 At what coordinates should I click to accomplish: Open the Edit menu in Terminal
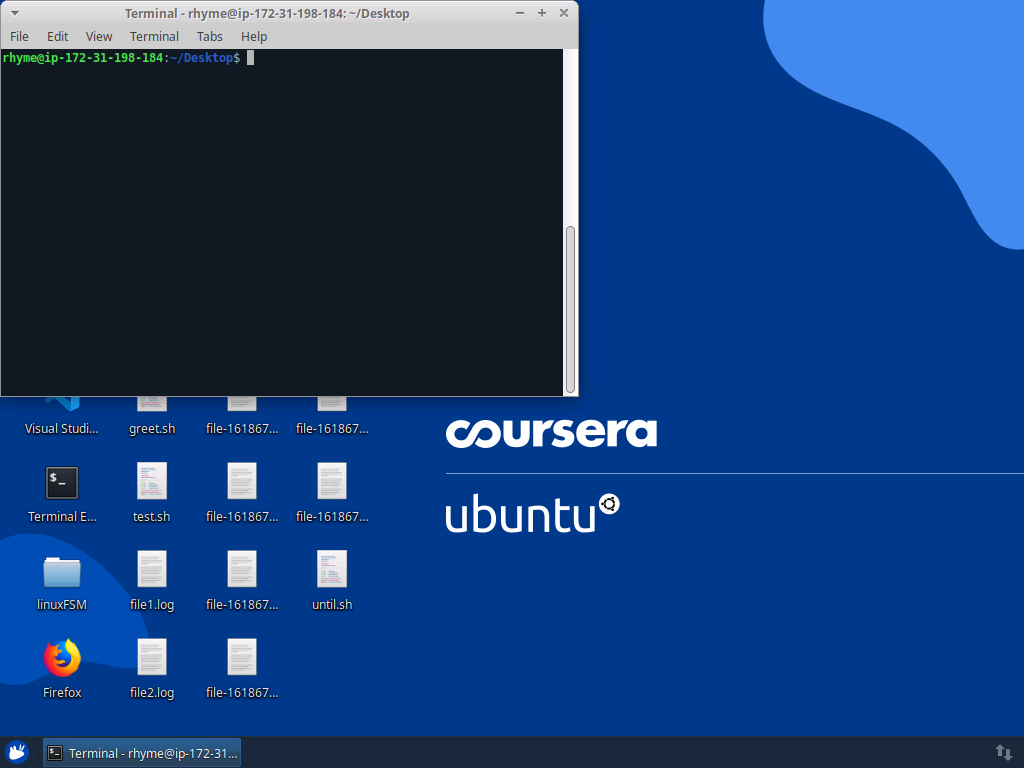(x=57, y=37)
